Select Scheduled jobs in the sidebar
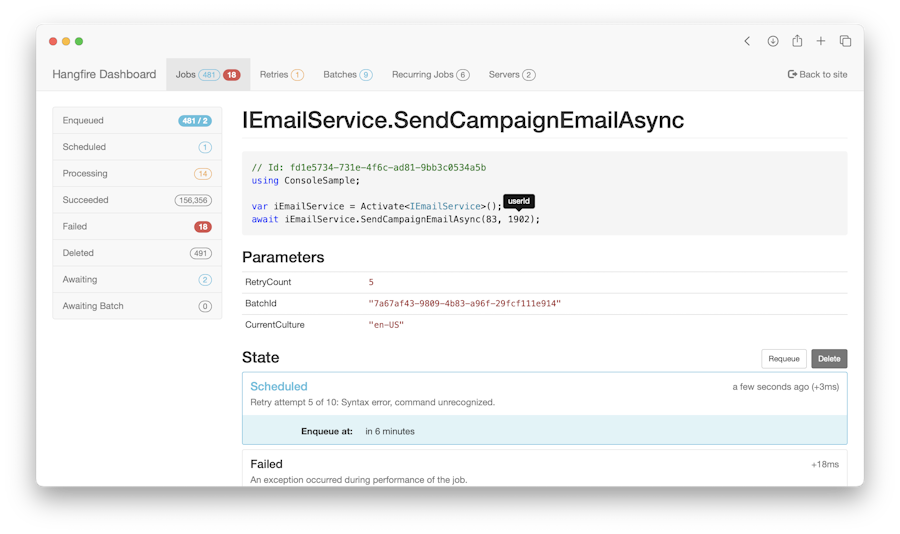The width and height of the screenshot is (900, 534). point(137,147)
